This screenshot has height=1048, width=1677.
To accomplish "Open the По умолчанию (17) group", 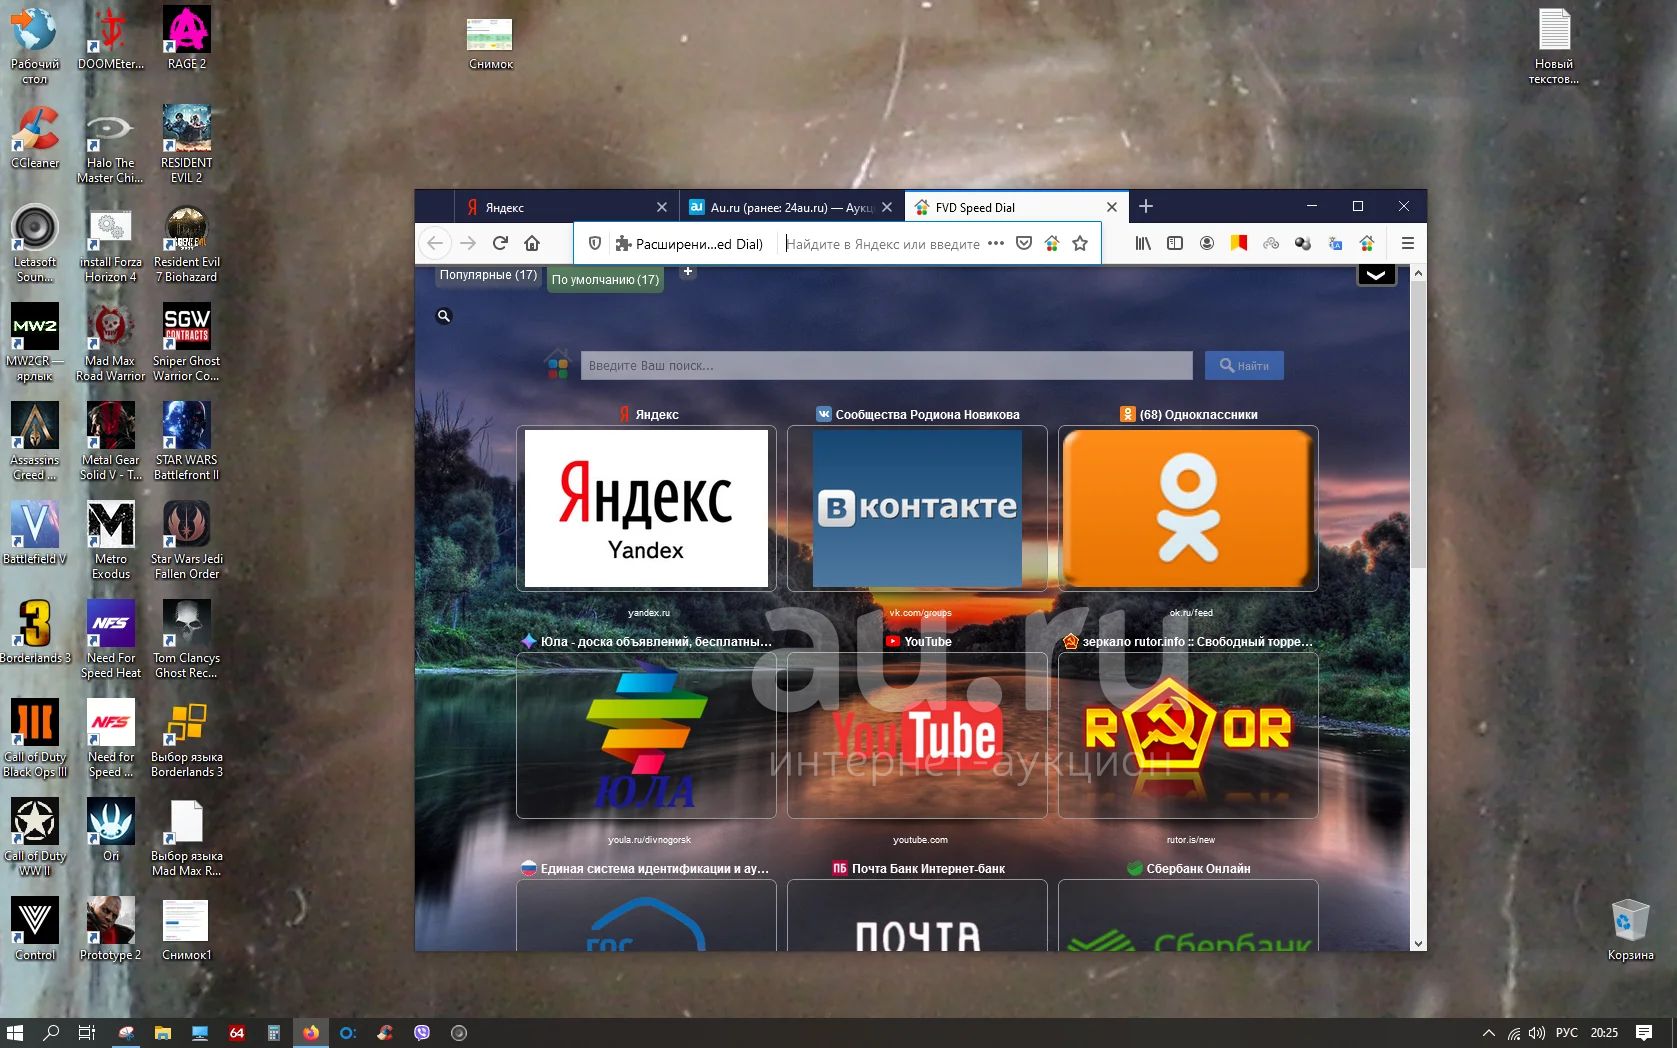I will pyautogui.click(x=605, y=280).
